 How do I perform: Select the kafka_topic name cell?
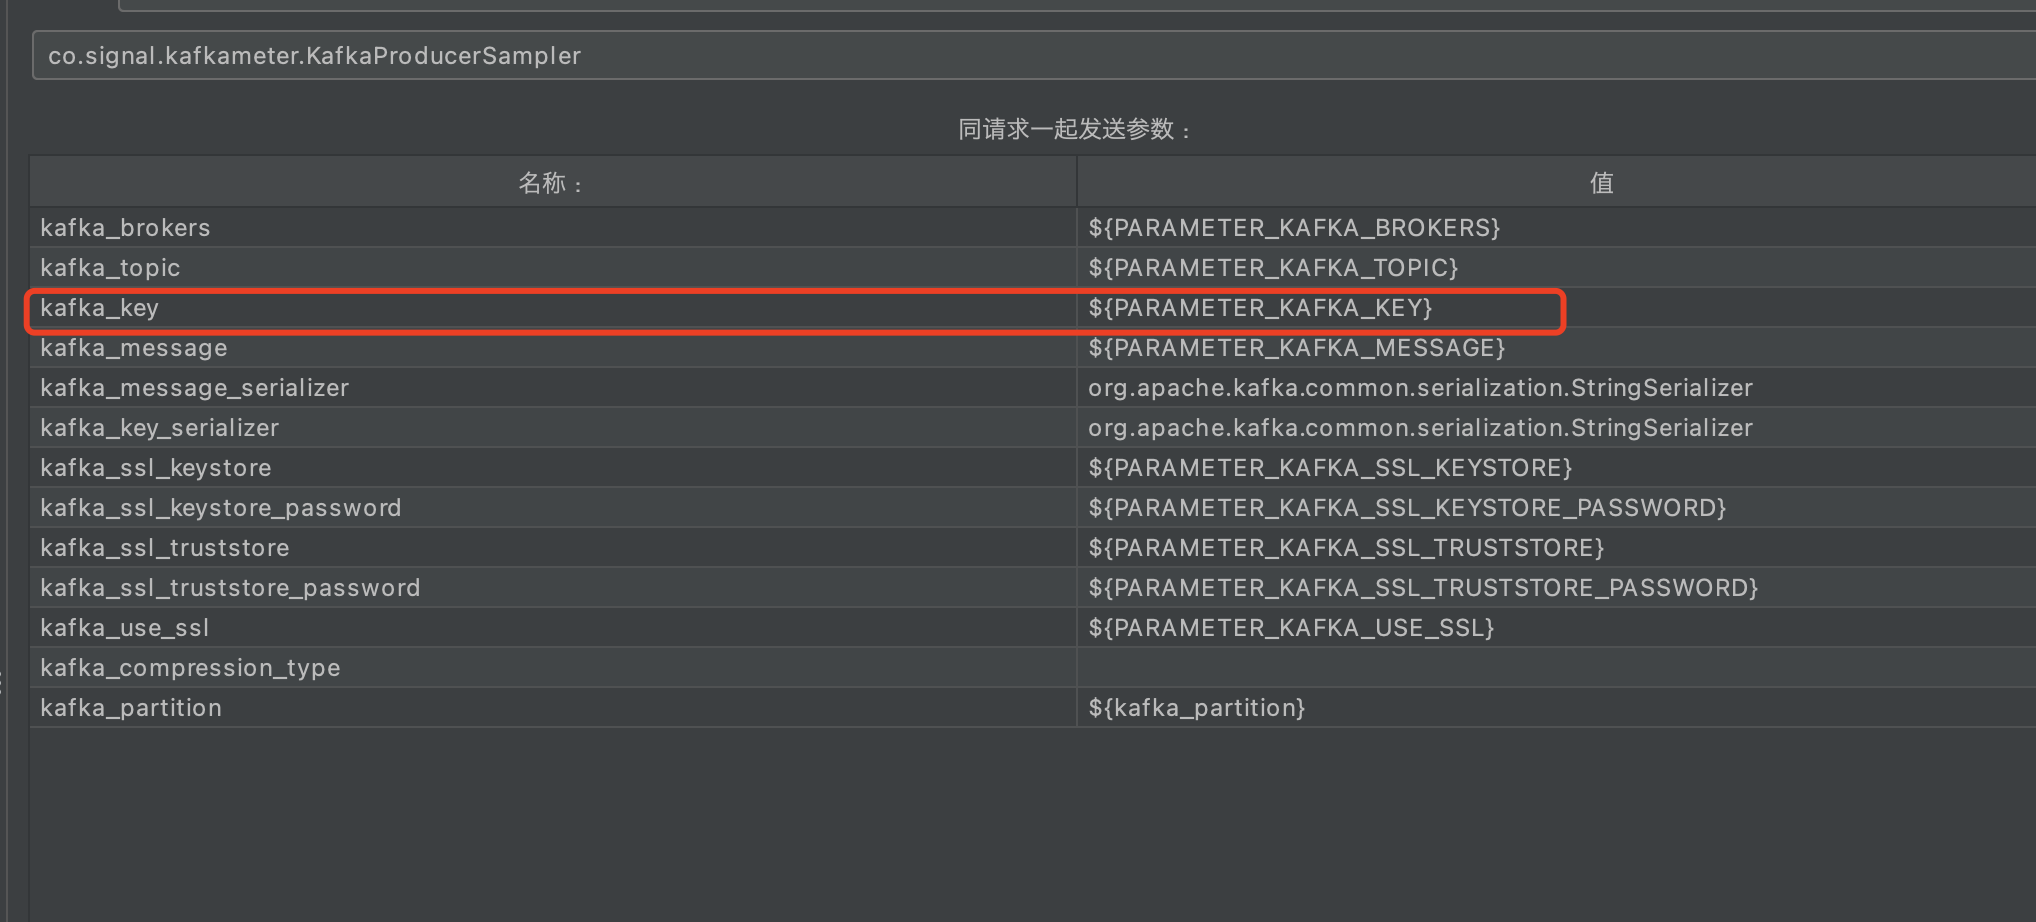coord(553,268)
